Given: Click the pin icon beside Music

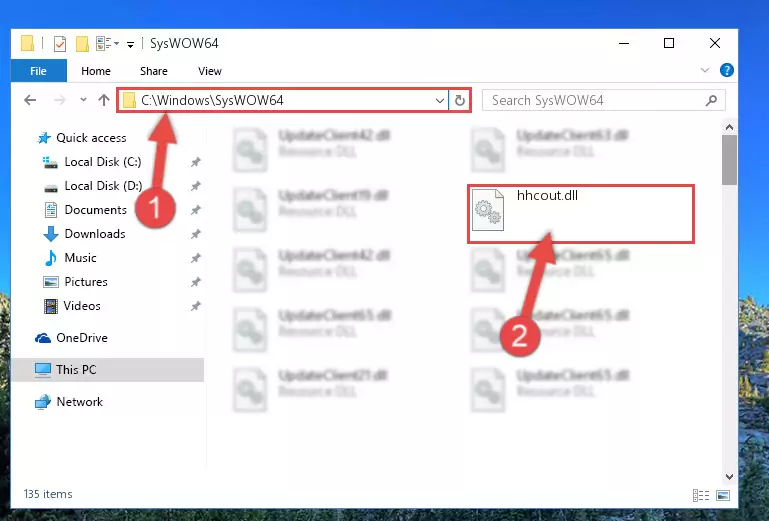Looking at the screenshot, I should [196, 258].
